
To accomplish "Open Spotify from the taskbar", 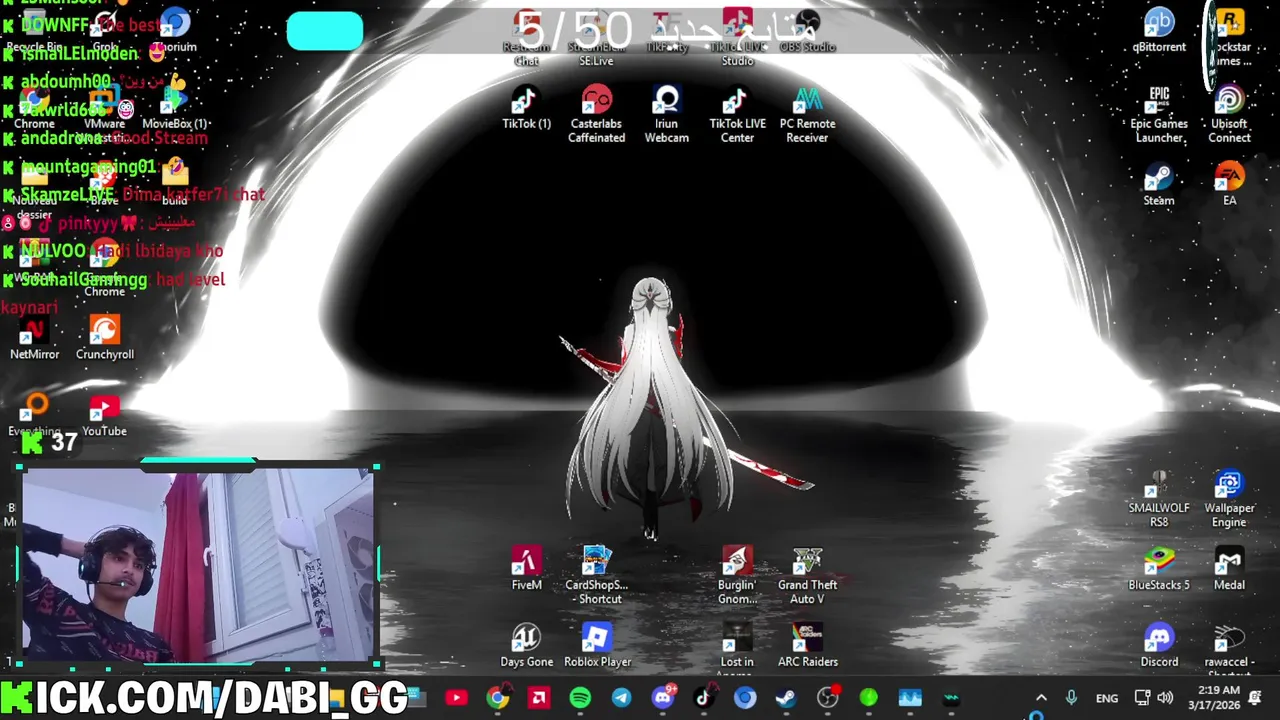I will [580, 698].
